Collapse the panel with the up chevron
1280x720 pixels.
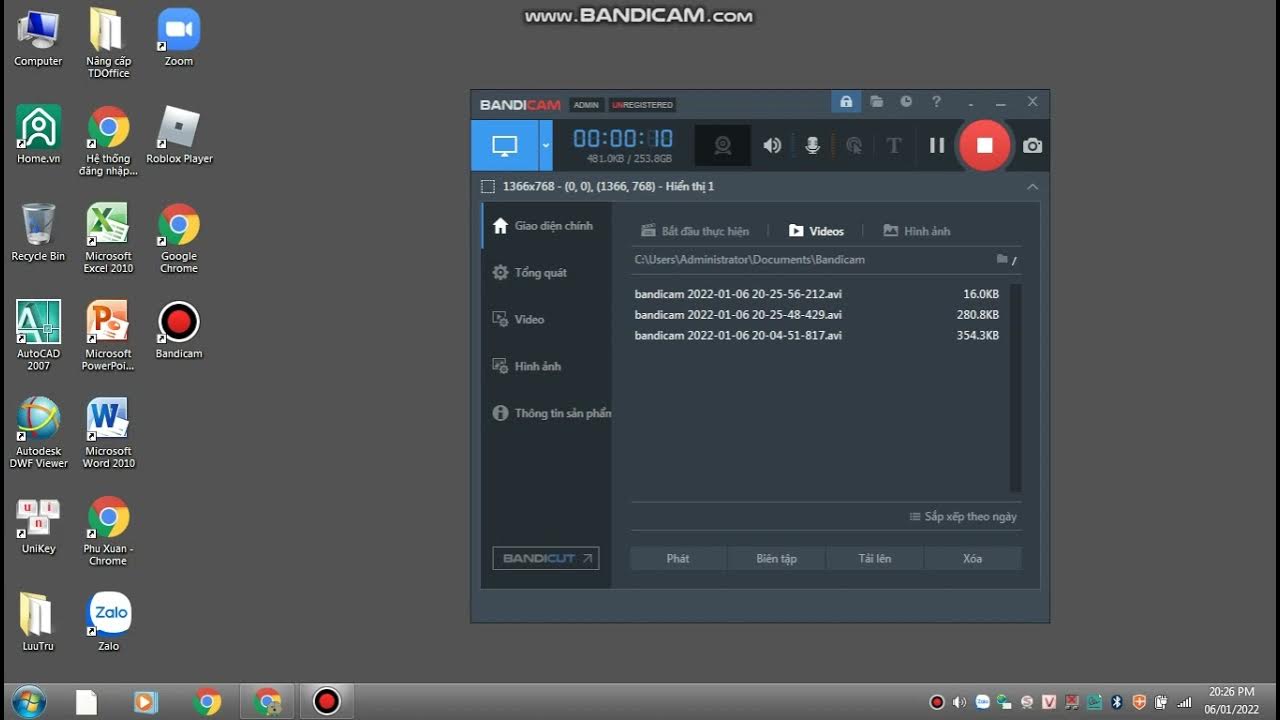[x=1032, y=186]
